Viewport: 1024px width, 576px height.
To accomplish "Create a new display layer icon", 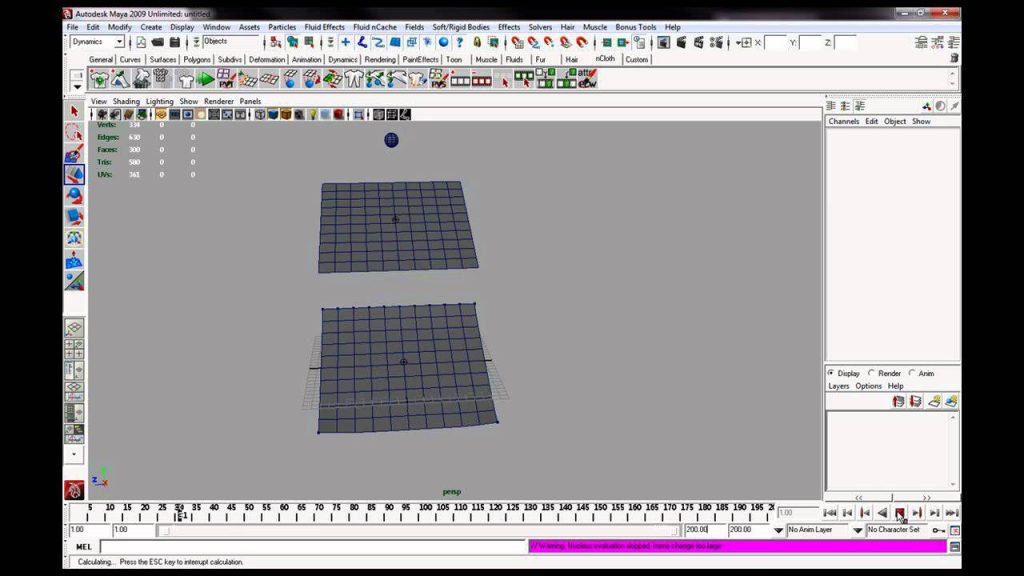I will click(934, 401).
